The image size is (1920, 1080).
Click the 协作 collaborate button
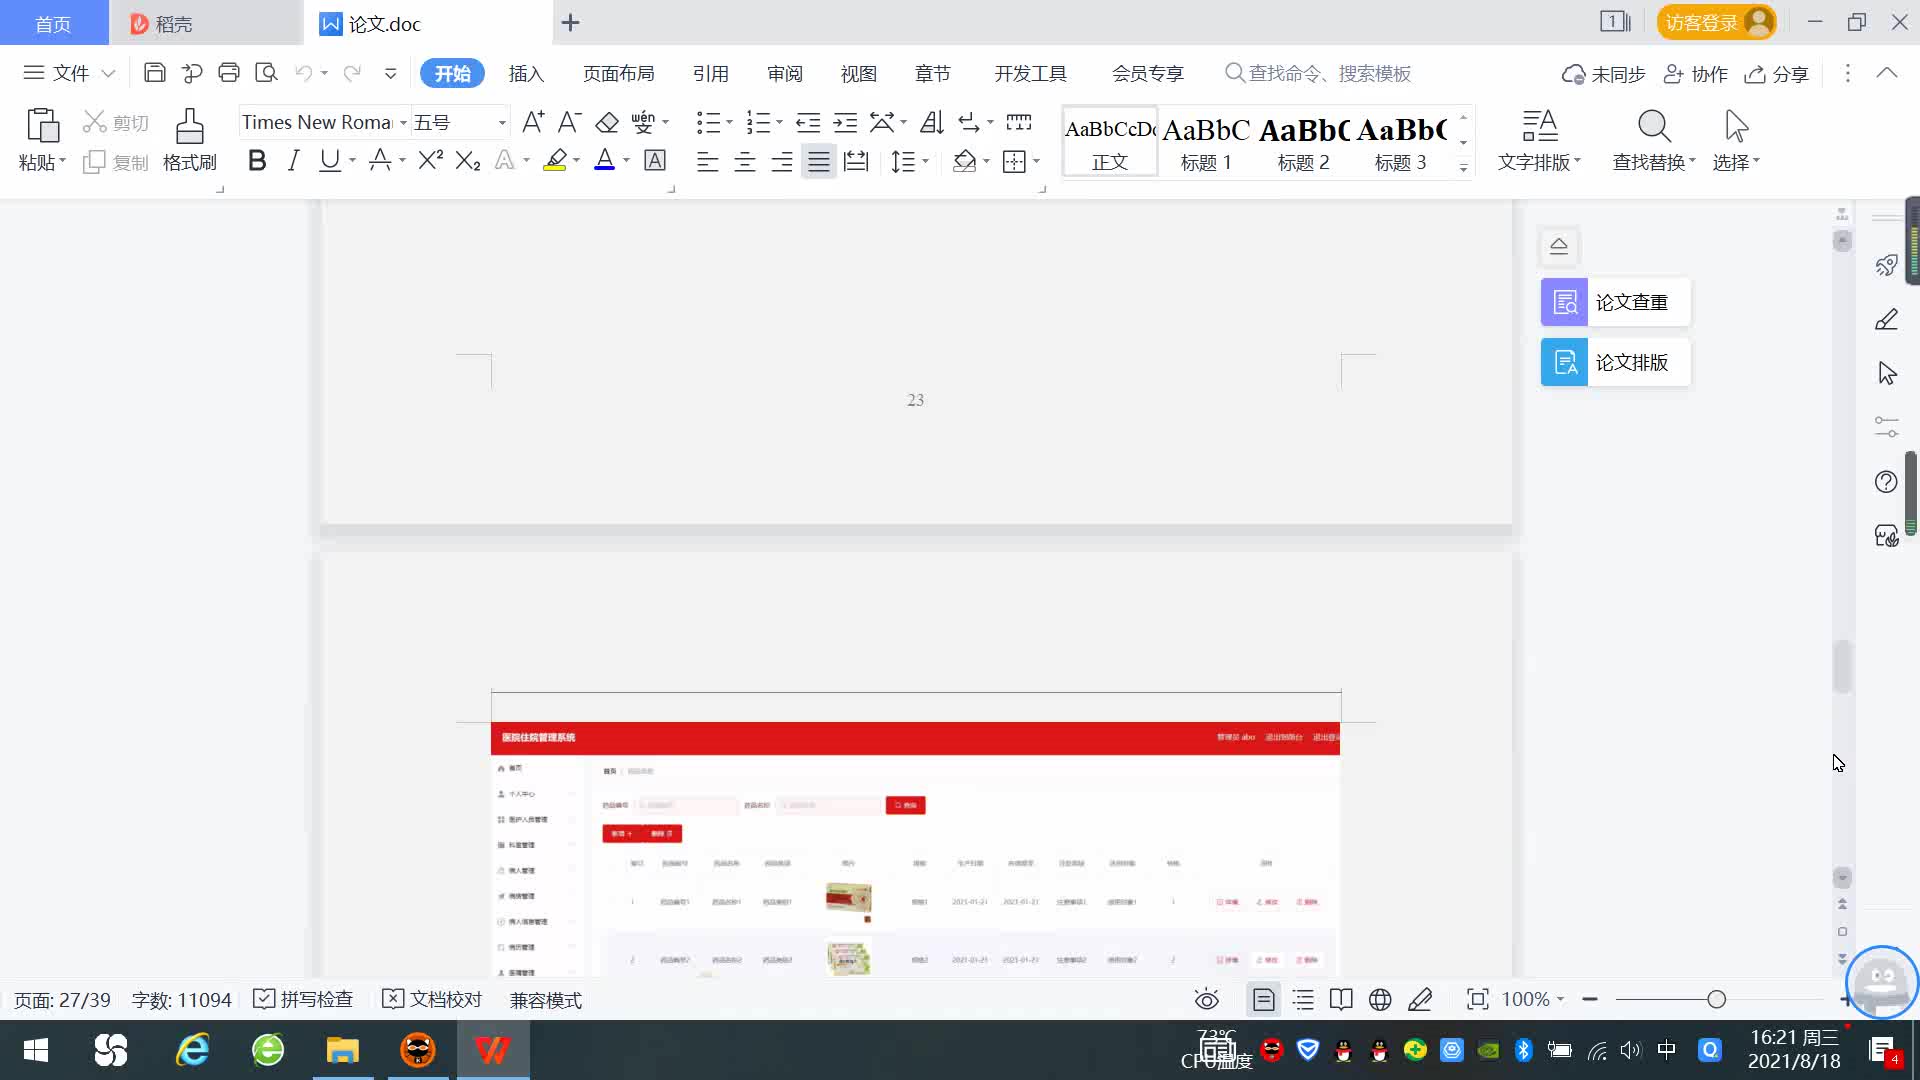[1695, 73]
